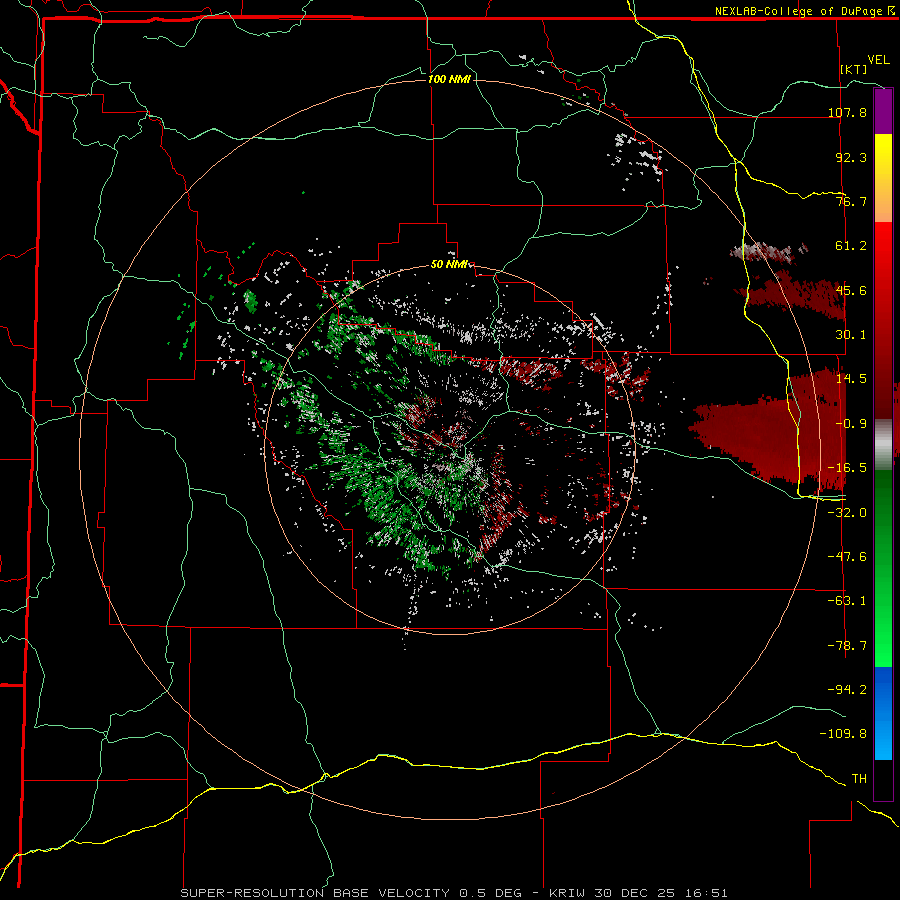The height and width of the screenshot is (900, 900).
Task: Click the -32.0 scale value
Action: click(x=847, y=512)
